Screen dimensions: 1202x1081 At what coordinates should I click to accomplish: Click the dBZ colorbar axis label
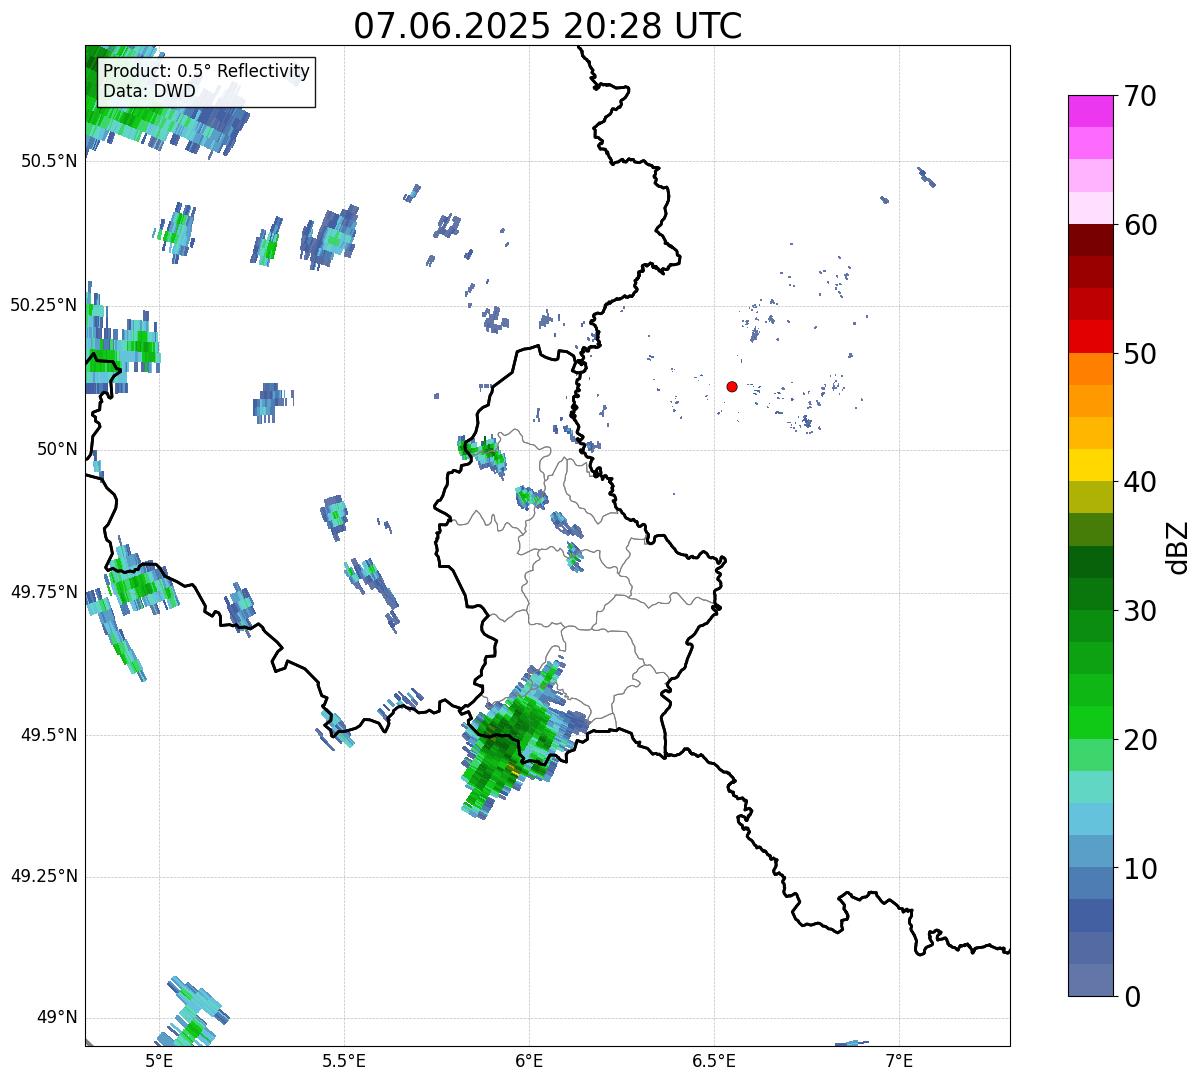tap(1178, 547)
